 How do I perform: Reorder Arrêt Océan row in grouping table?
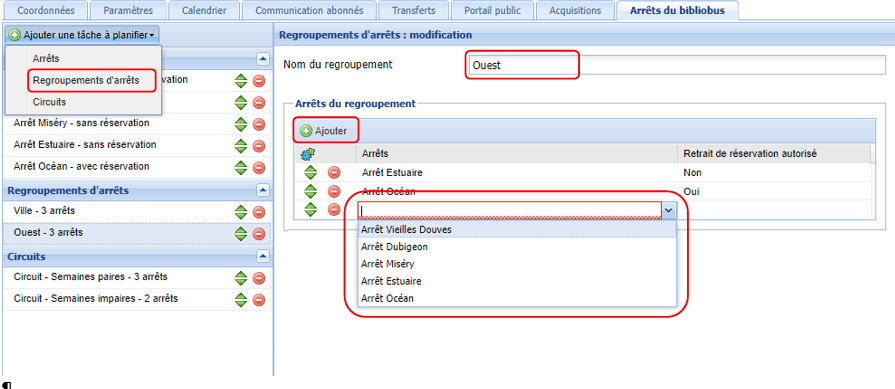point(311,191)
